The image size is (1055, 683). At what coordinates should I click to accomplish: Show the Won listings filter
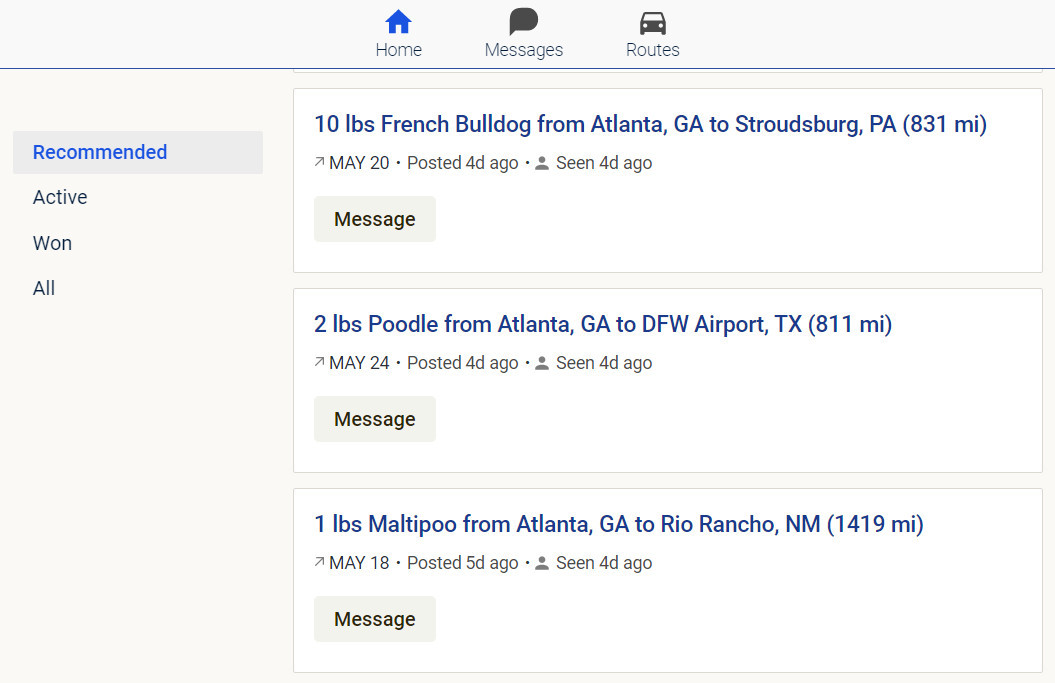point(52,243)
